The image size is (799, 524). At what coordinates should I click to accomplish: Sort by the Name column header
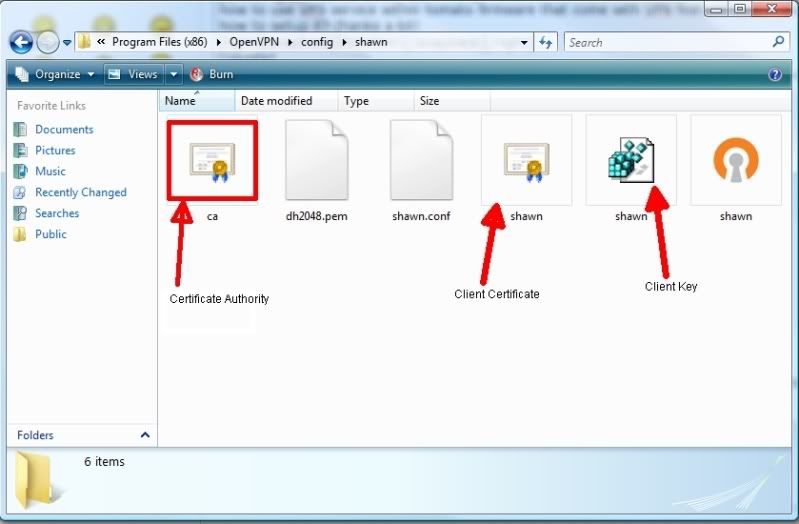197,101
